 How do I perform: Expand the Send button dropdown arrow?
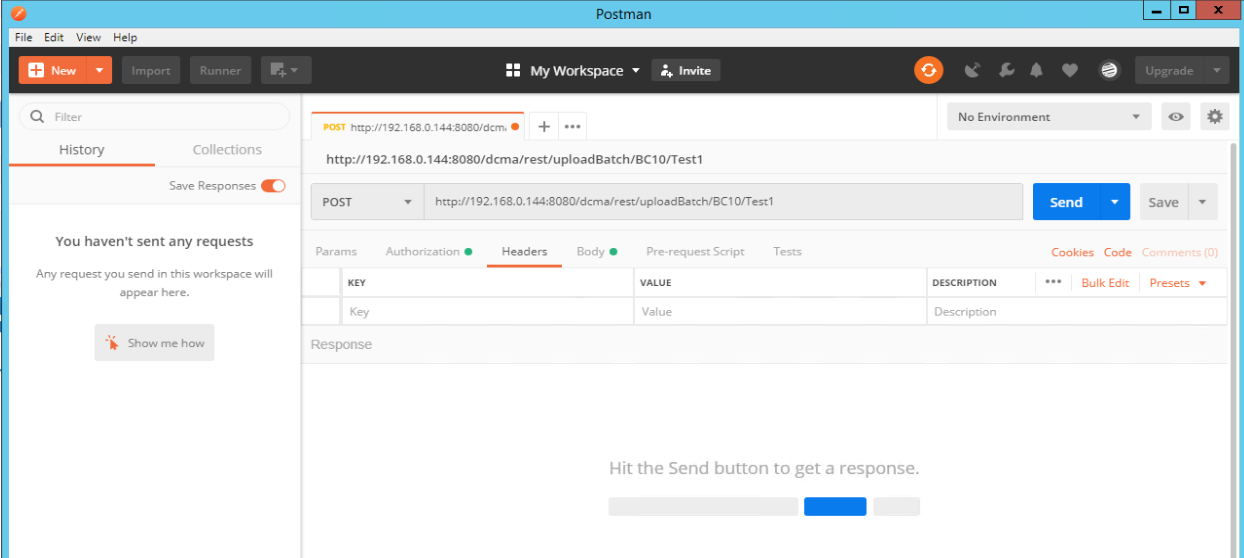[x=1115, y=202]
